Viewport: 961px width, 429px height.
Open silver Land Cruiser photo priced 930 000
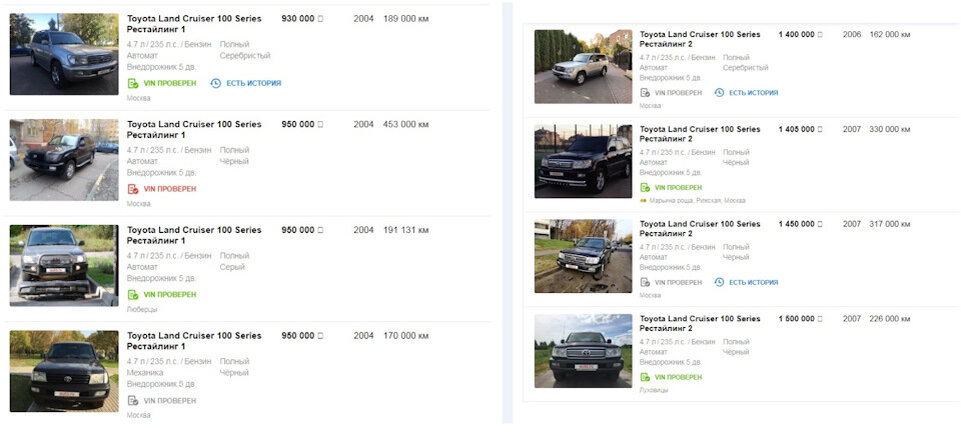64,54
